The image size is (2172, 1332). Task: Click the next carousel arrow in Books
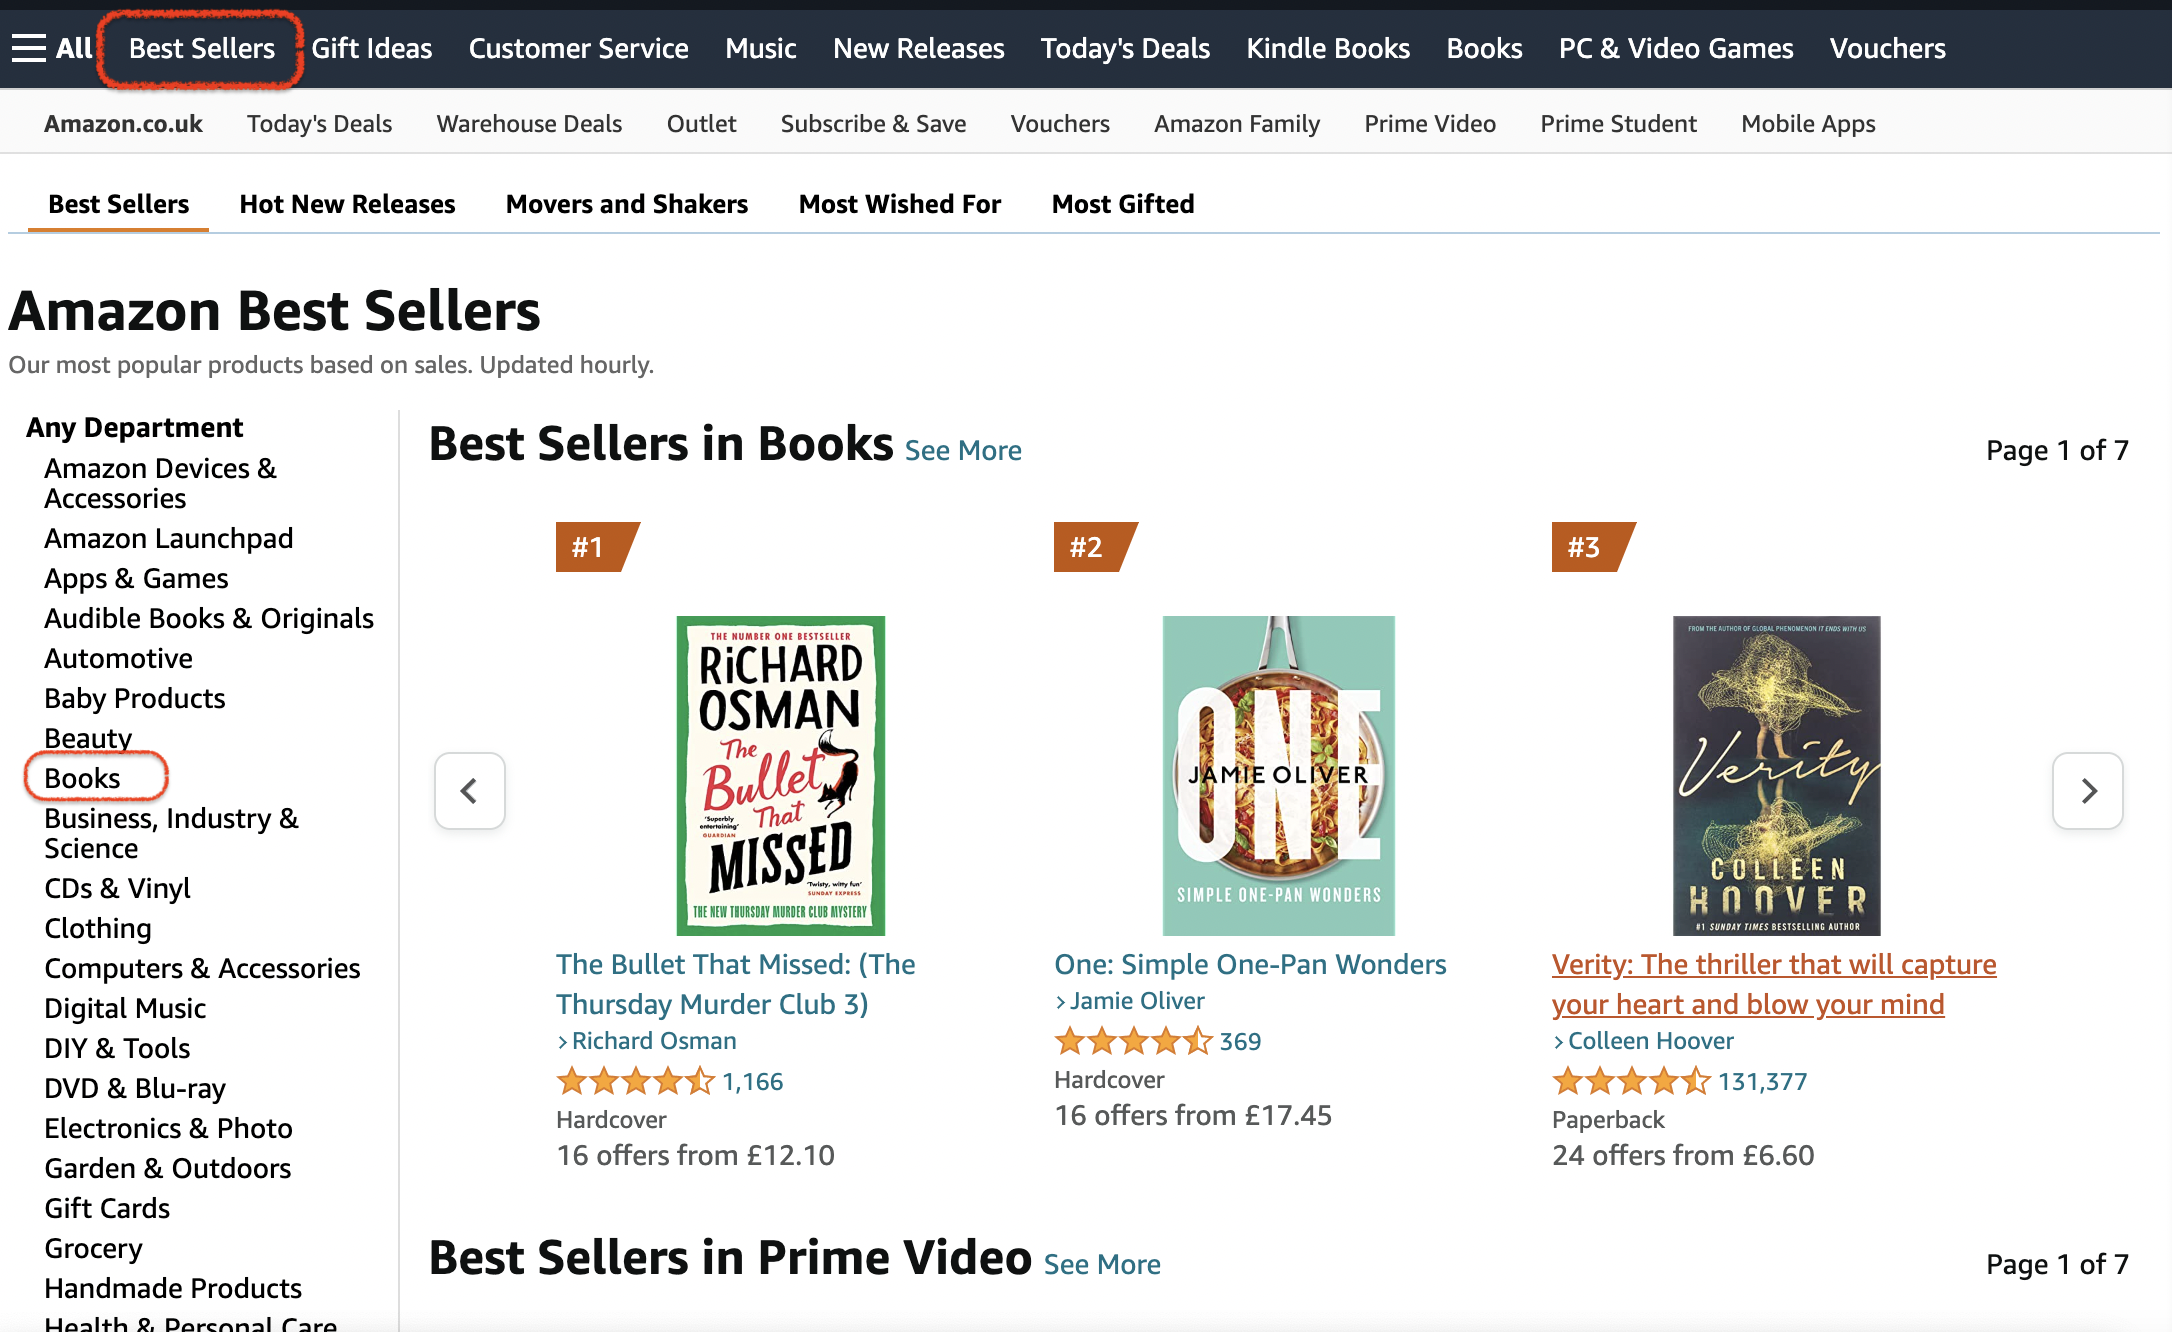[2087, 791]
